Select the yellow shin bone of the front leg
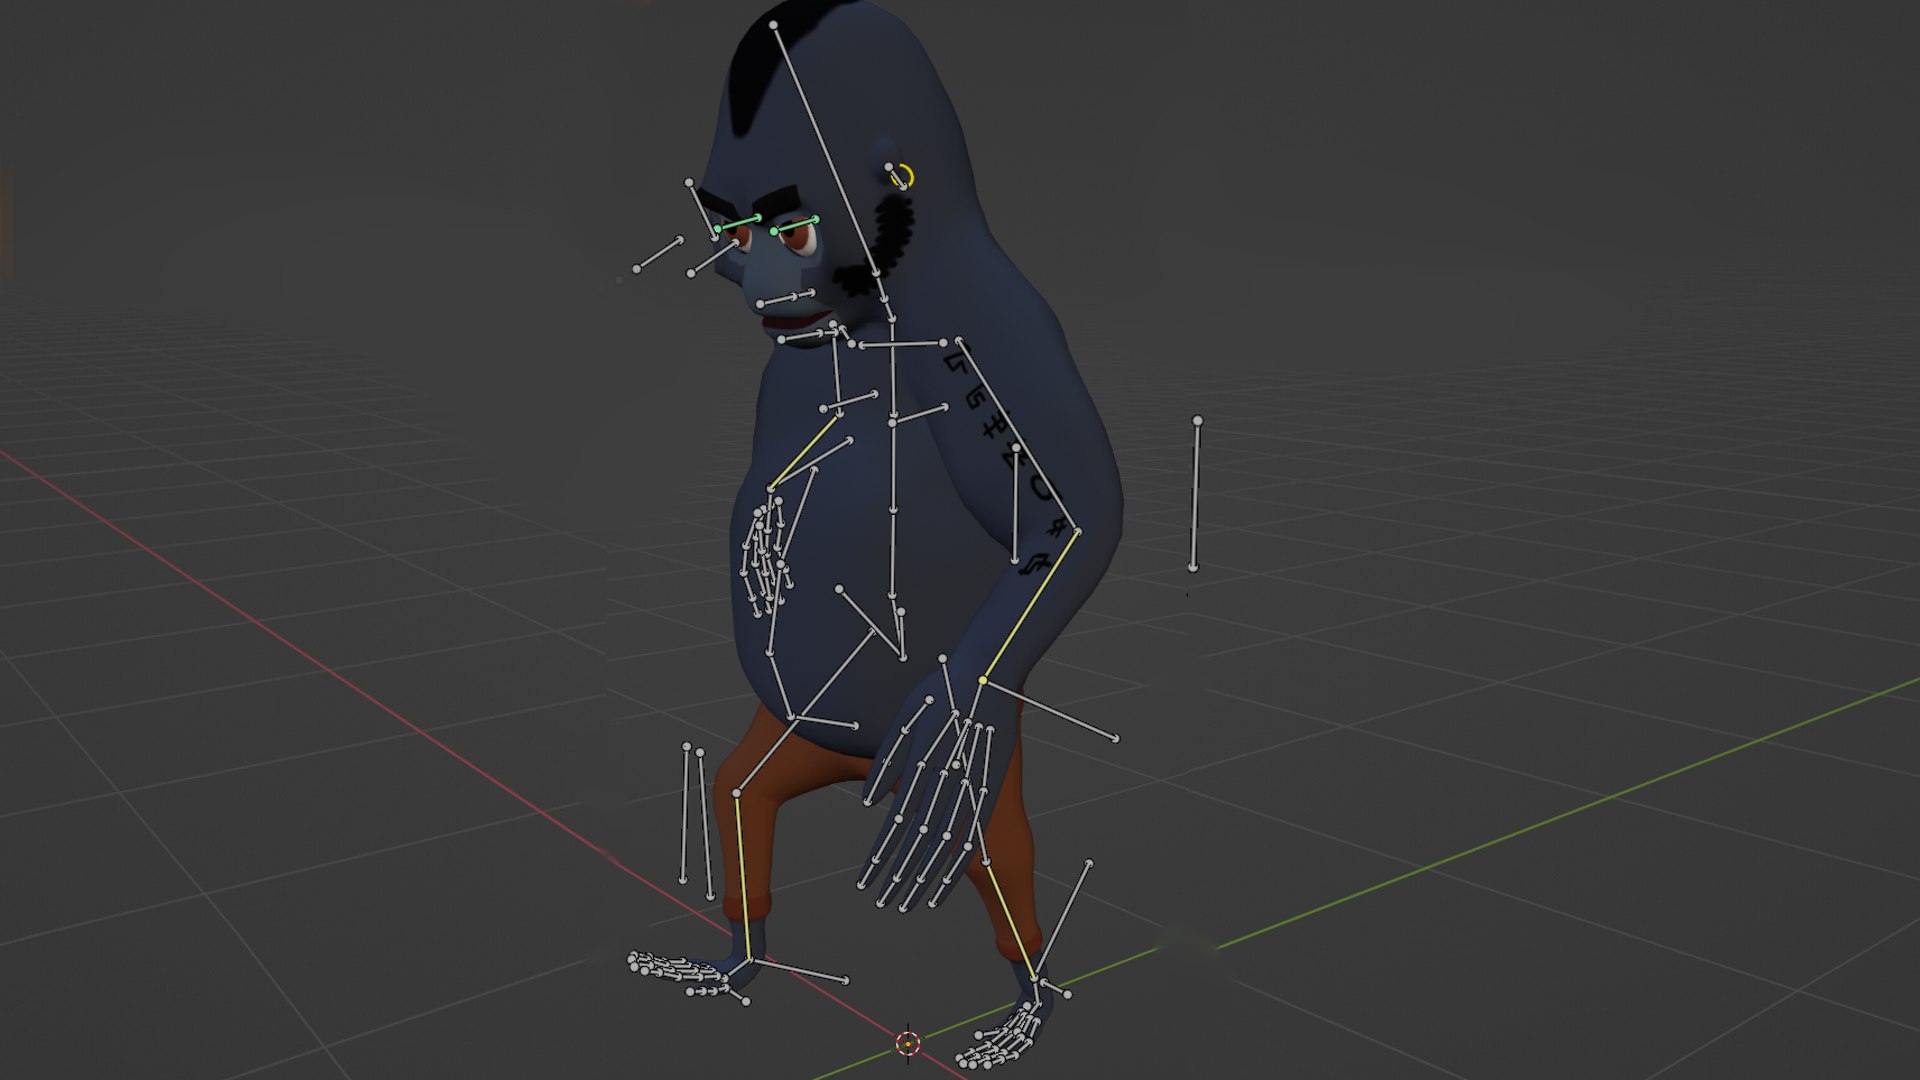Screen dimensions: 1920x1080 [743, 877]
